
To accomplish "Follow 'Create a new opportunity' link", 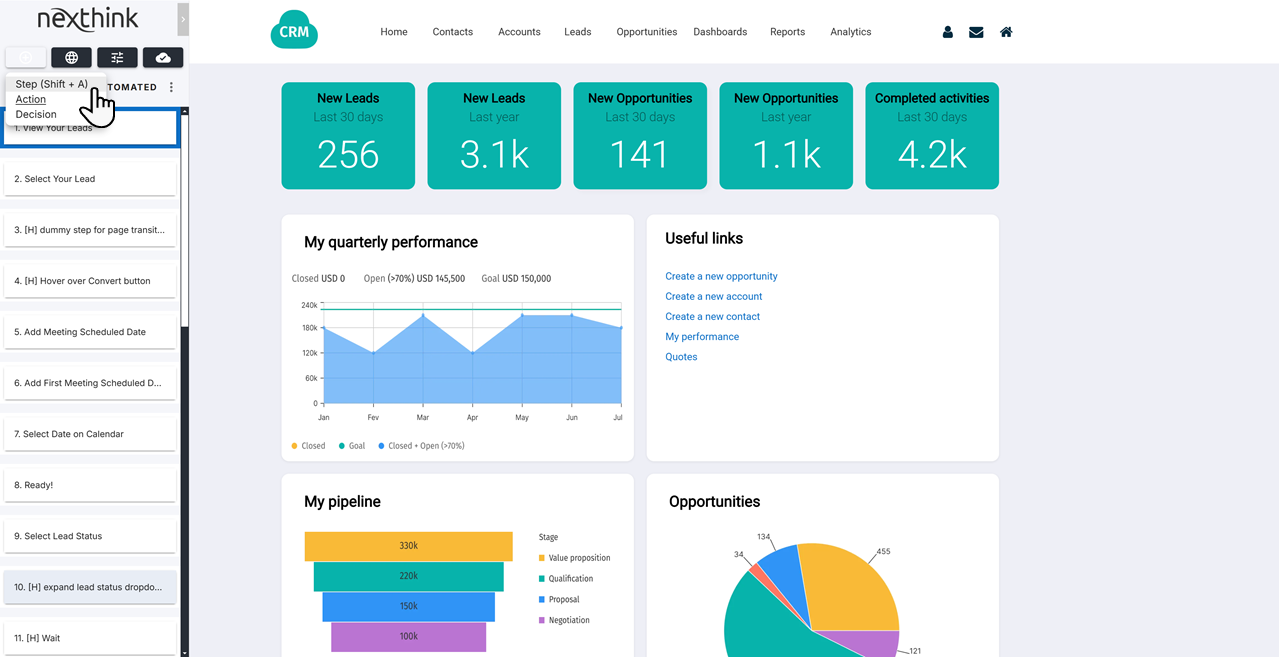I will click(721, 276).
